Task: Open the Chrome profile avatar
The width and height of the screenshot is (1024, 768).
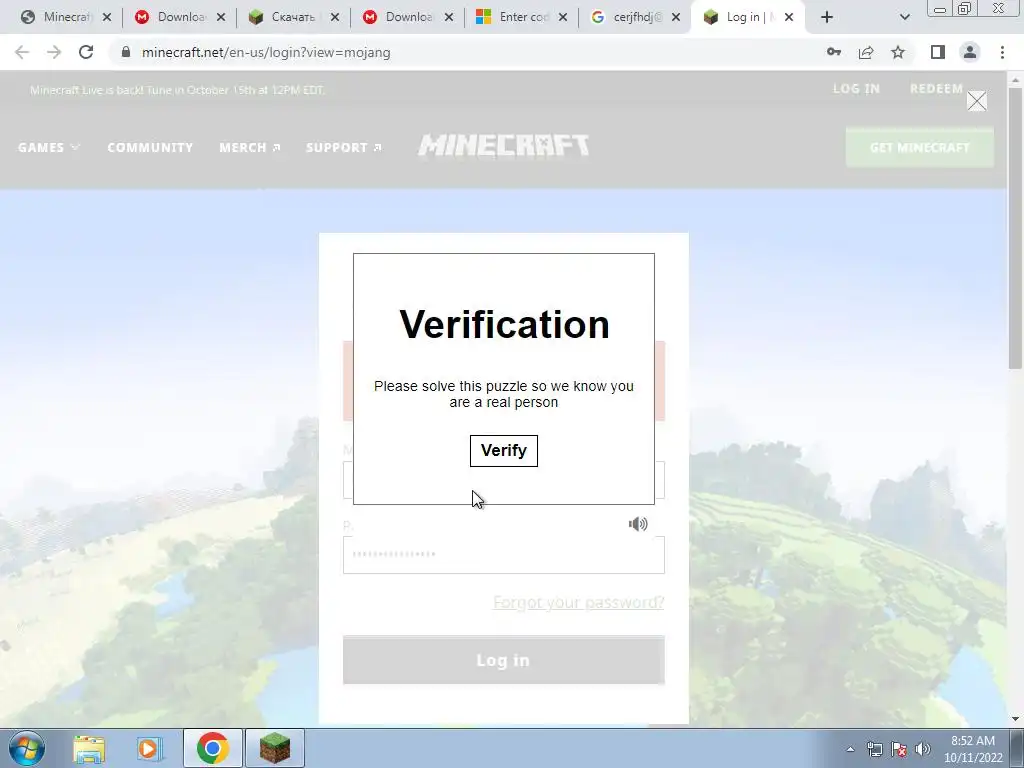Action: pos(970,52)
